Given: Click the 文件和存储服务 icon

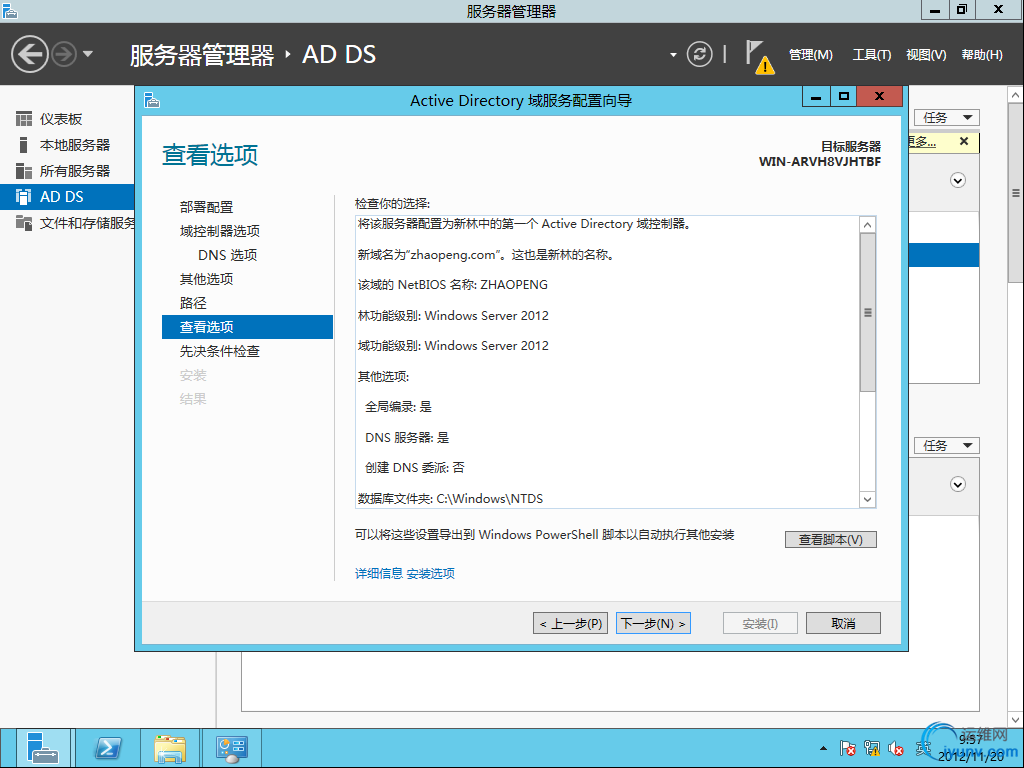Looking at the screenshot, I should pyautogui.click(x=24, y=223).
